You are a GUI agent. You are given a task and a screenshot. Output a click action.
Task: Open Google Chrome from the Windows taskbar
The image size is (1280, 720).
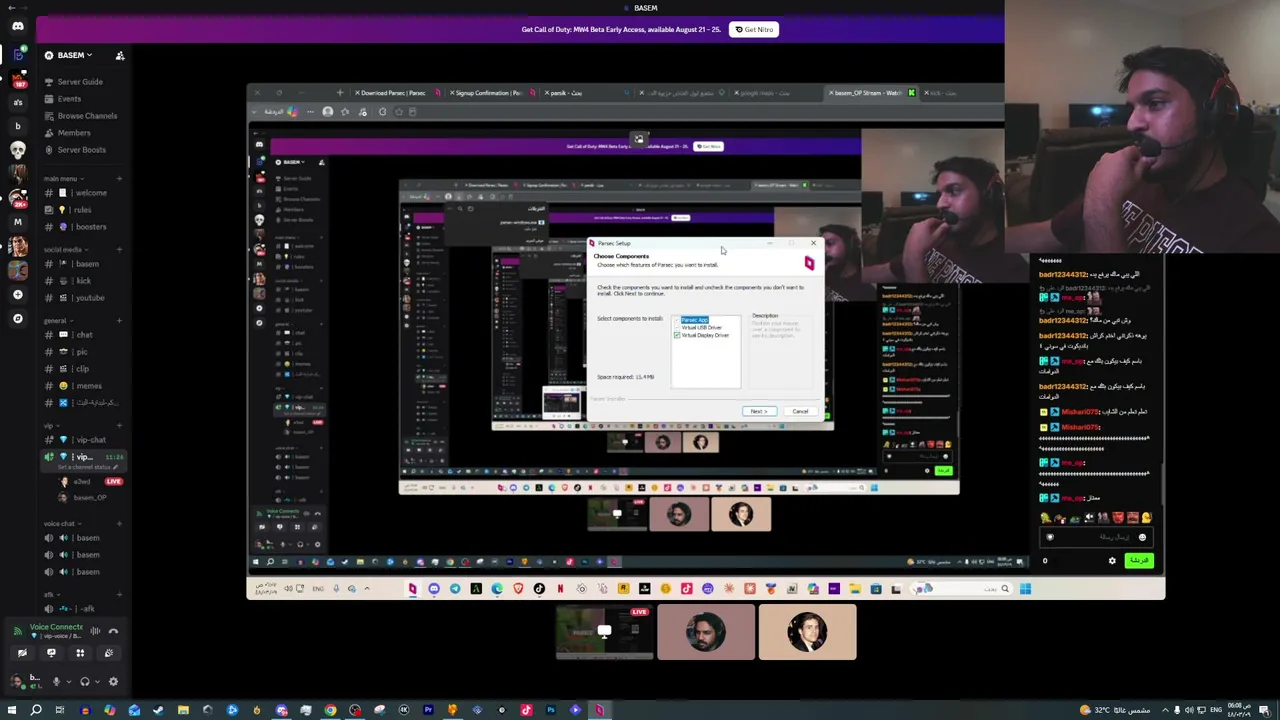(x=330, y=710)
